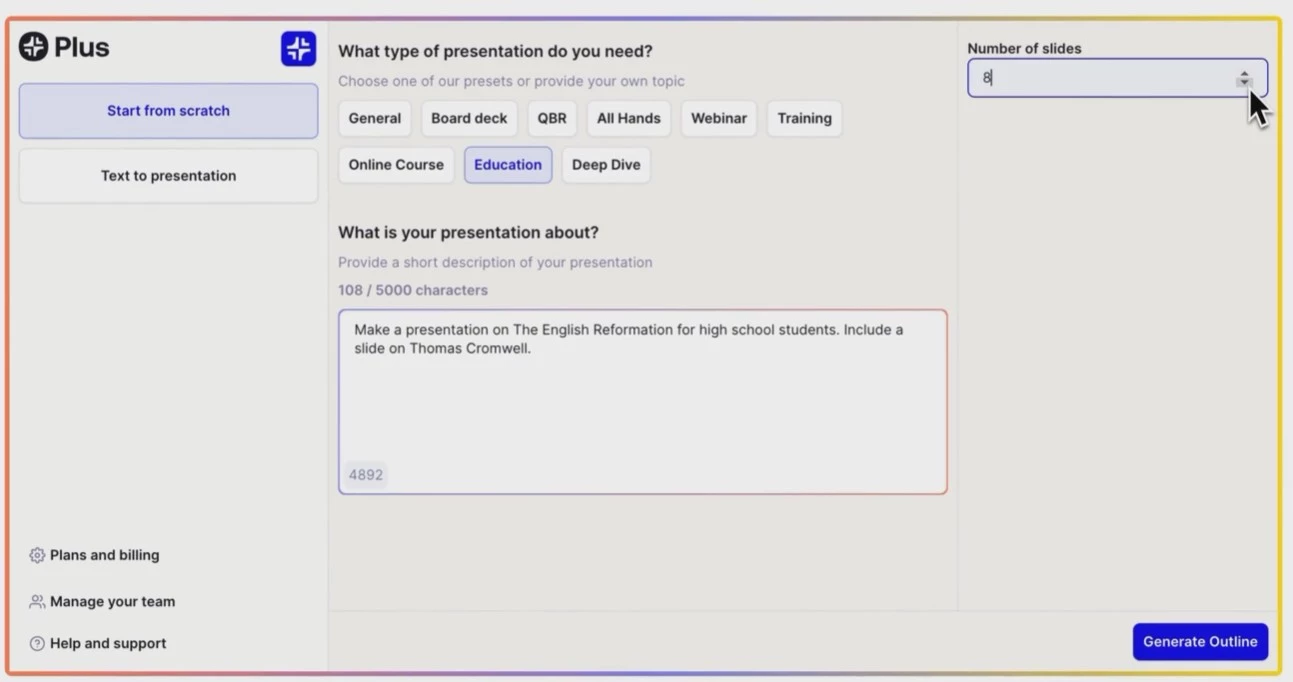Click the Help and support question icon
This screenshot has width=1293, height=682.
(37, 643)
